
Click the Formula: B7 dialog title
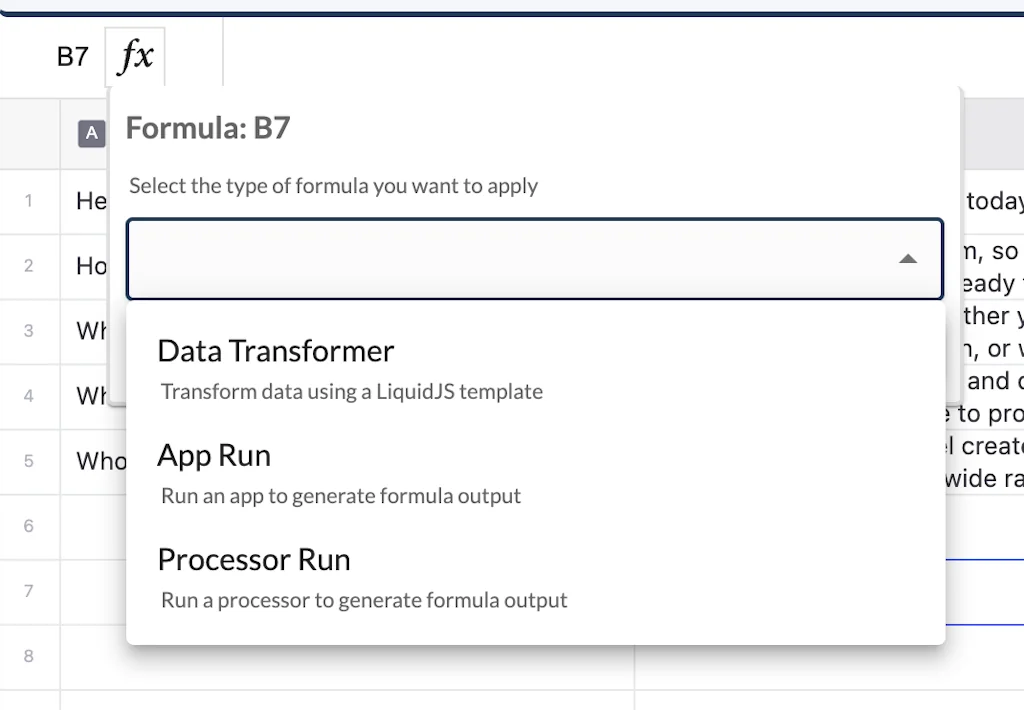pos(208,129)
